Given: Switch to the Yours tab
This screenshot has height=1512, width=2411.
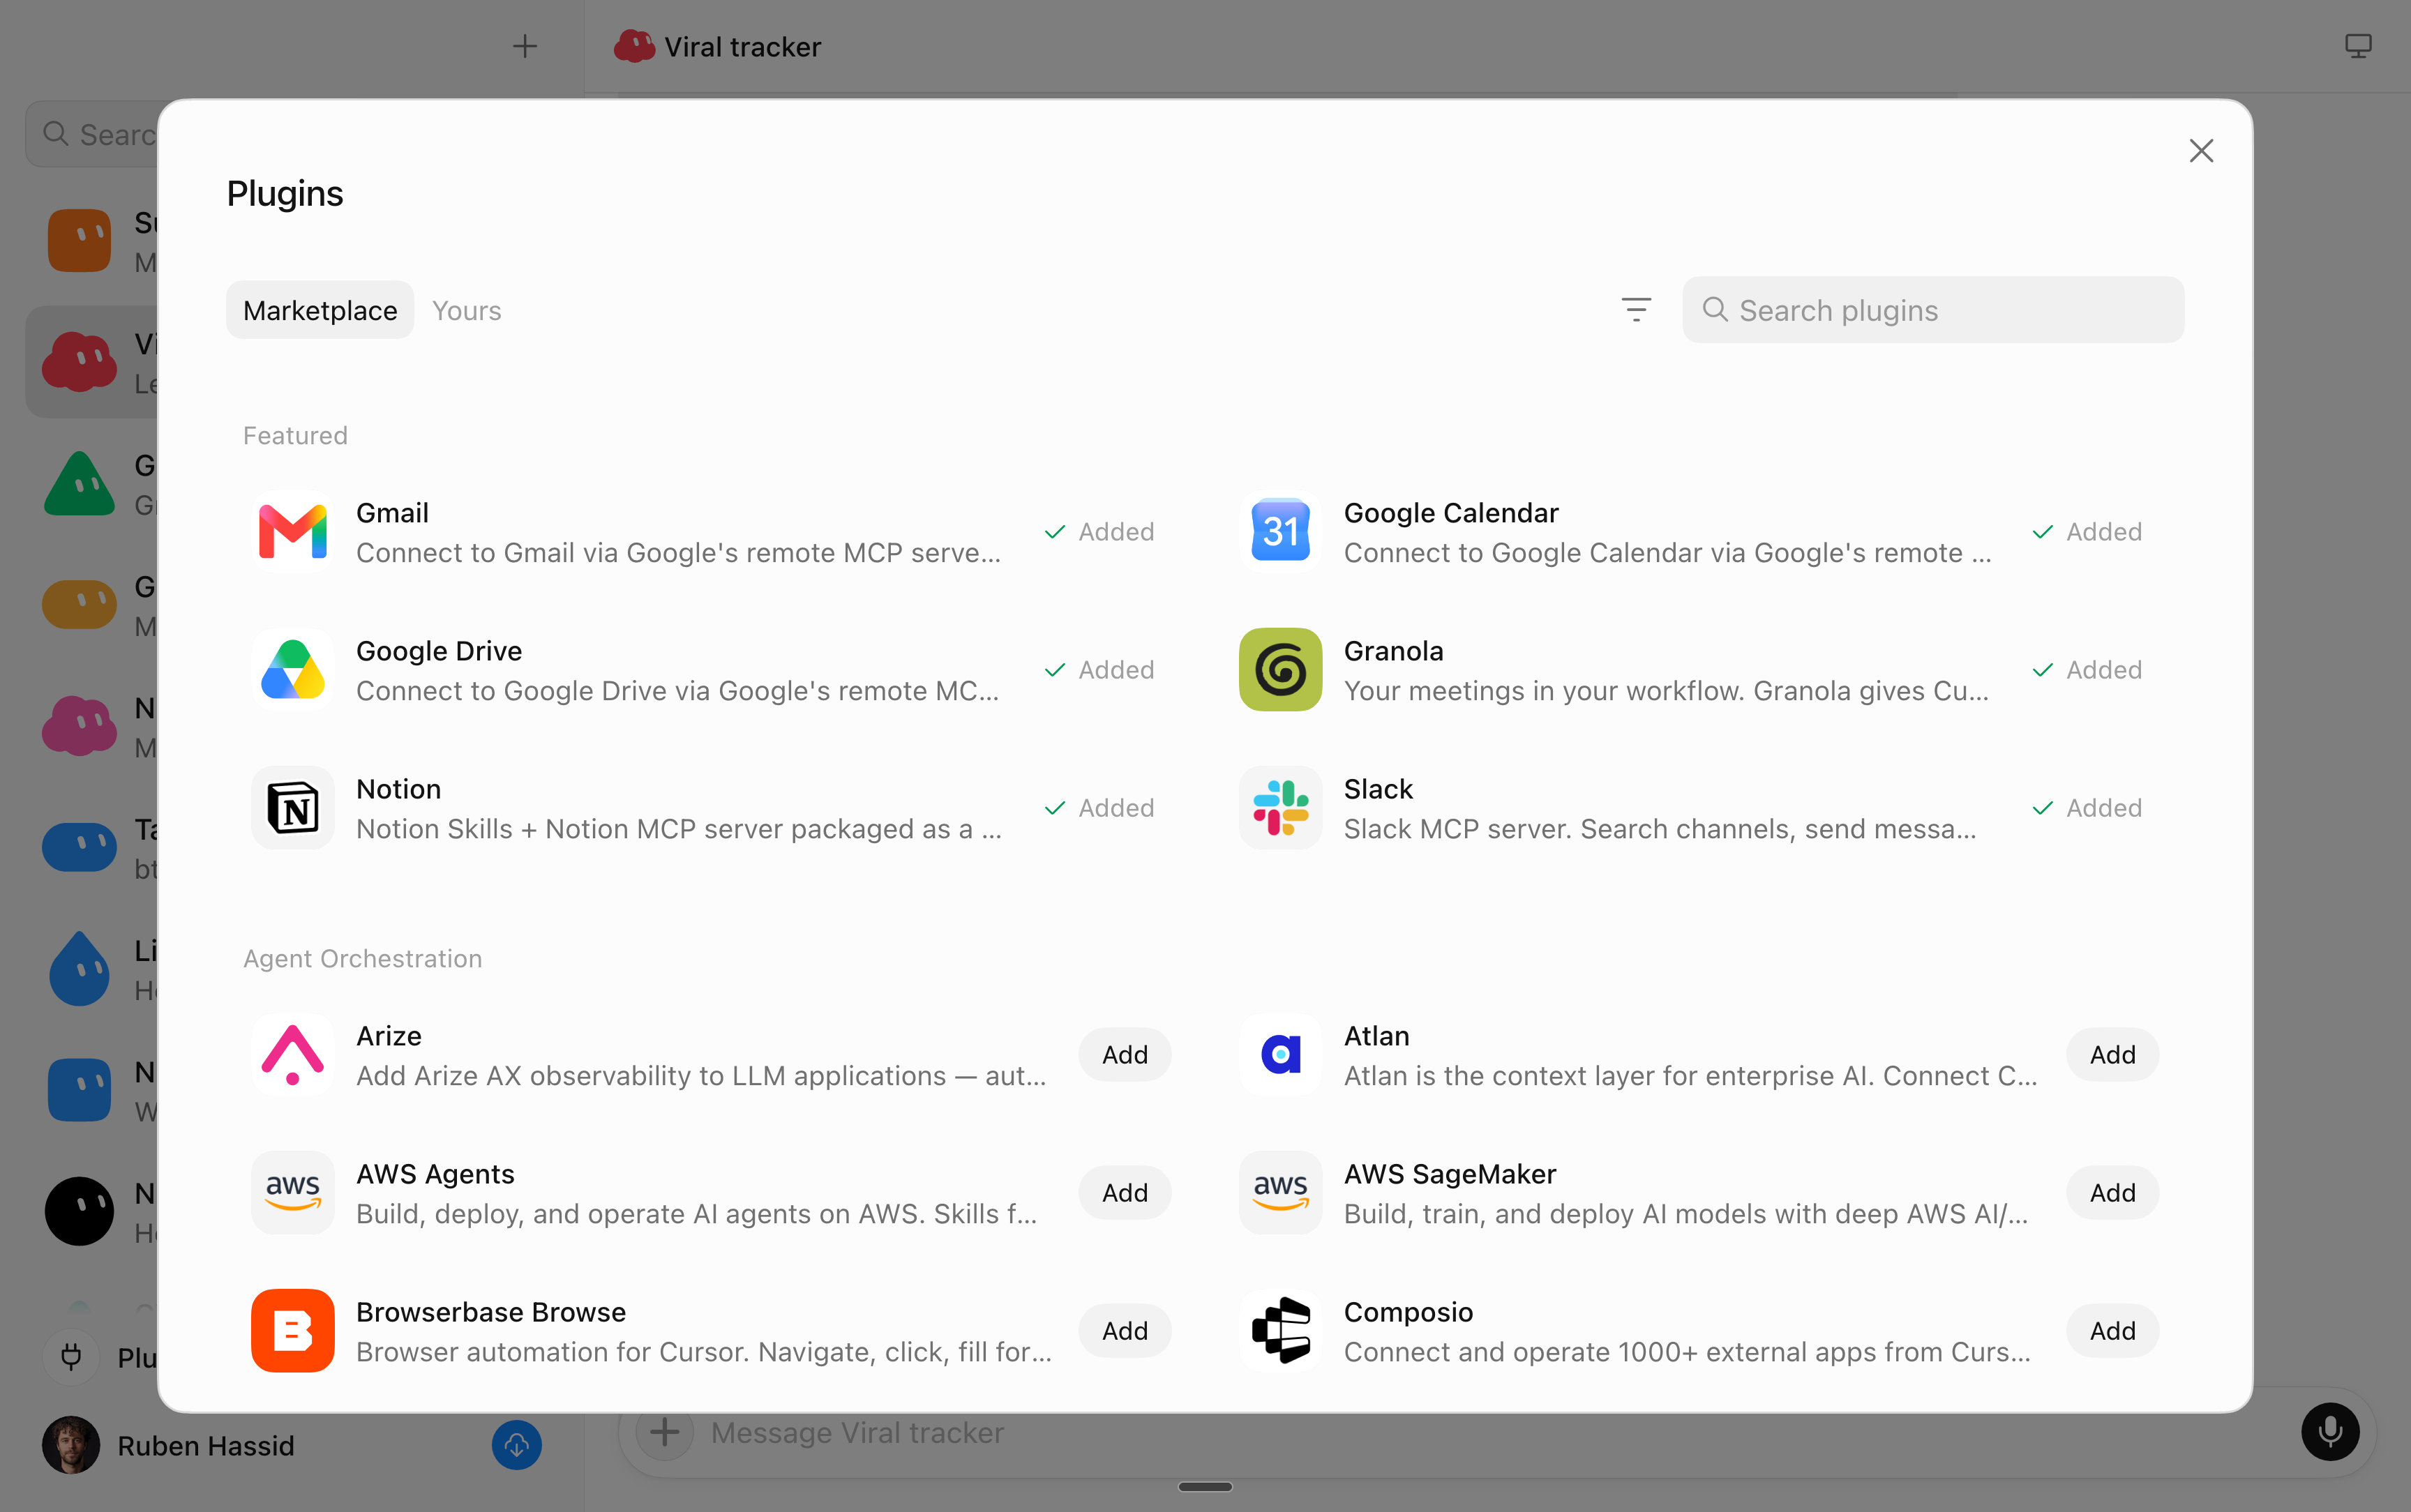Looking at the screenshot, I should pos(466,310).
